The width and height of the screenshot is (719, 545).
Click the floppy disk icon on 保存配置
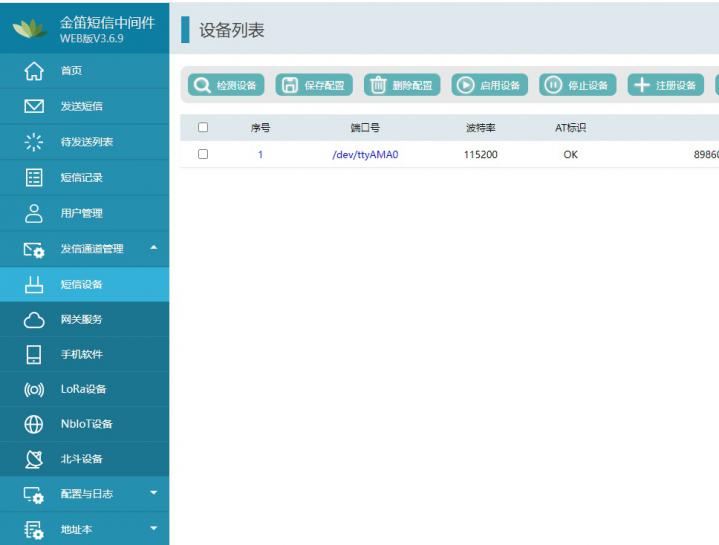[290, 85]
